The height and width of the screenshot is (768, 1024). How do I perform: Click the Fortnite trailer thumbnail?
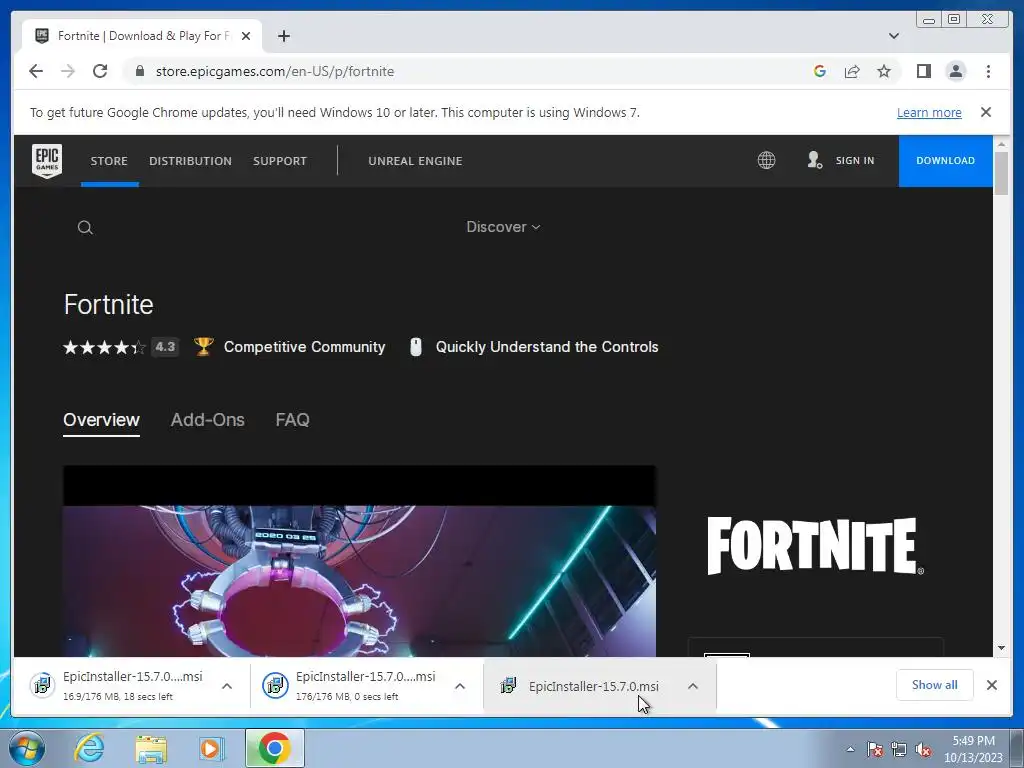(359, 561)
